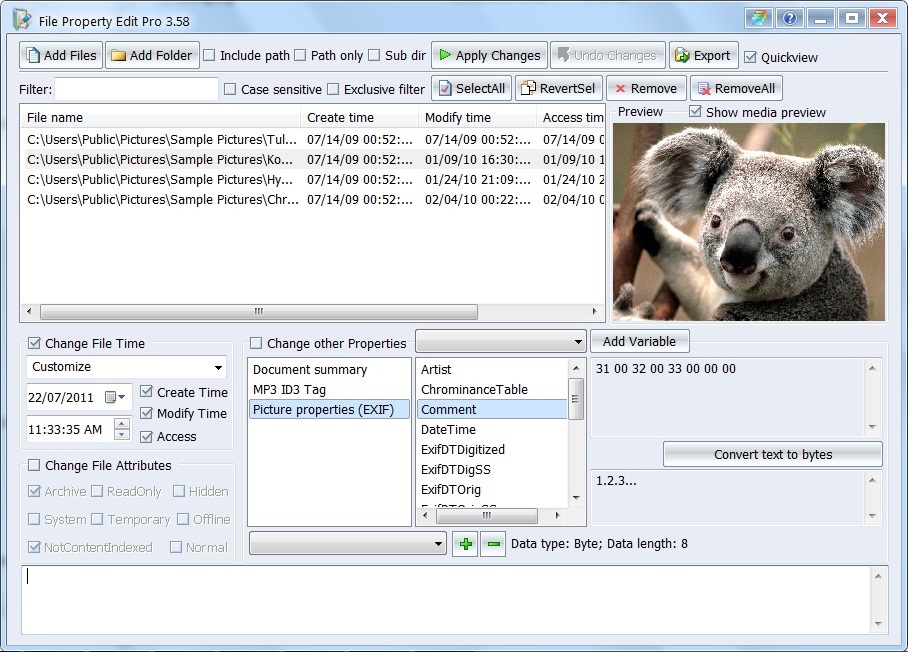Screen dimensions: 908x652
Task: Click the colorful icon in title bar
Action: click(x=760, y=19)
